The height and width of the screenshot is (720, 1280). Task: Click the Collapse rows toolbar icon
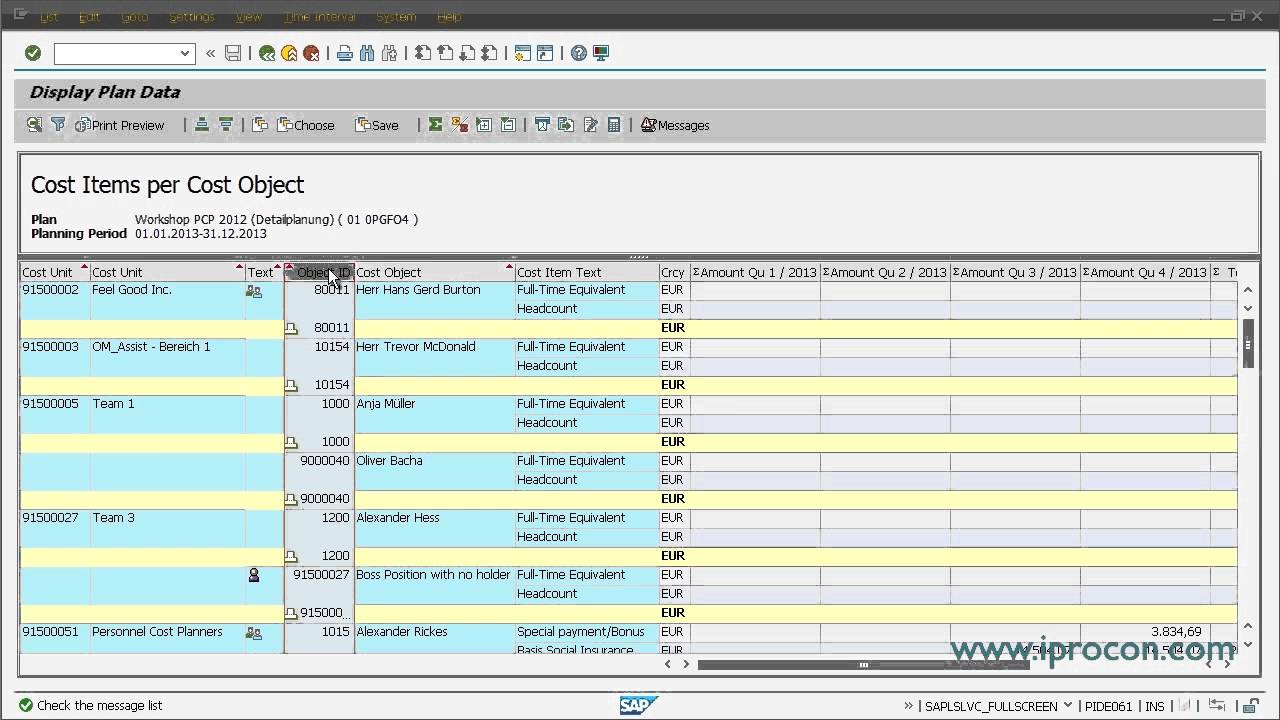508,125
